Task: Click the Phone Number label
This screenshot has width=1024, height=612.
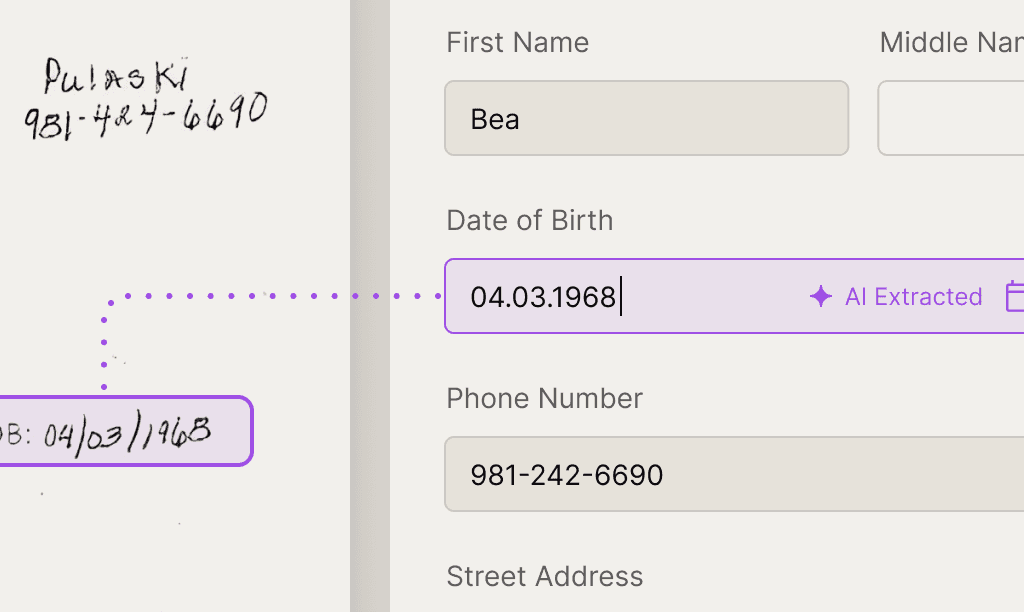Action: tap(544, 398)
